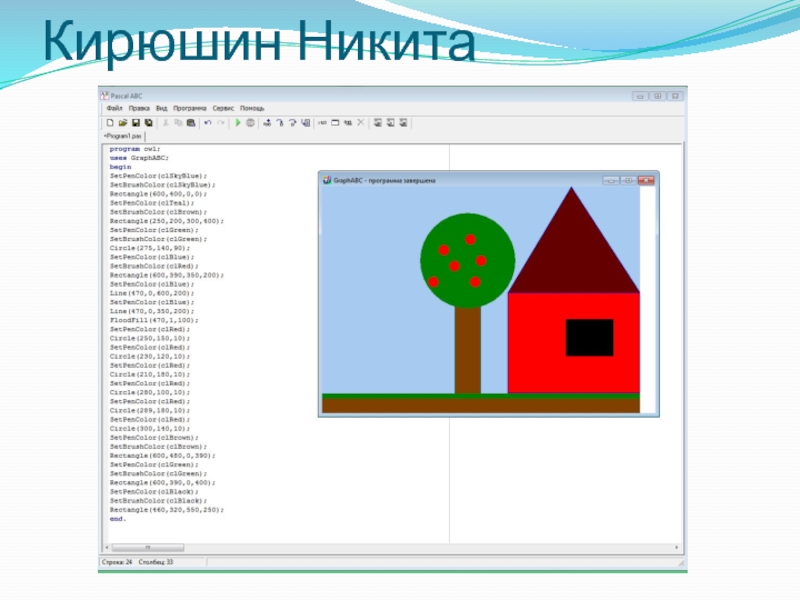Save the program with the floppy disk icon
Screen dimensions: 800x600
click(135, 123)
